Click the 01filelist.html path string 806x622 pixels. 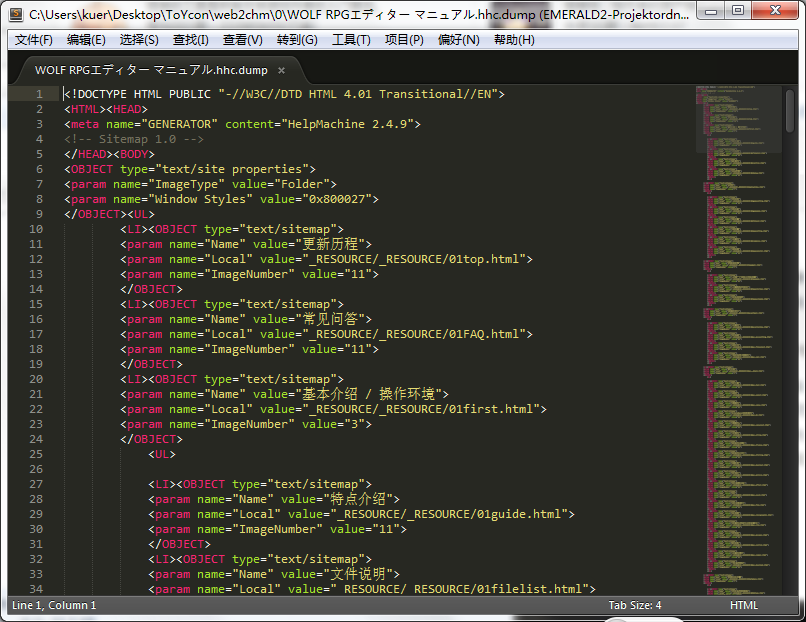click(x=460, y=589)
